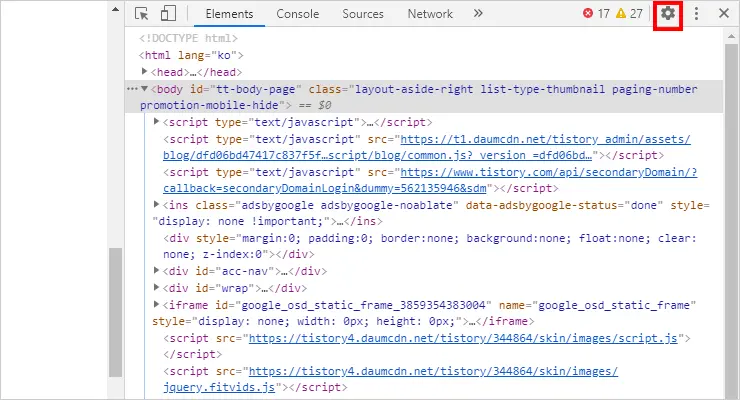This screenshot has width=740, height=400.
Task: Open the Network tab
Action: point(430,14)
